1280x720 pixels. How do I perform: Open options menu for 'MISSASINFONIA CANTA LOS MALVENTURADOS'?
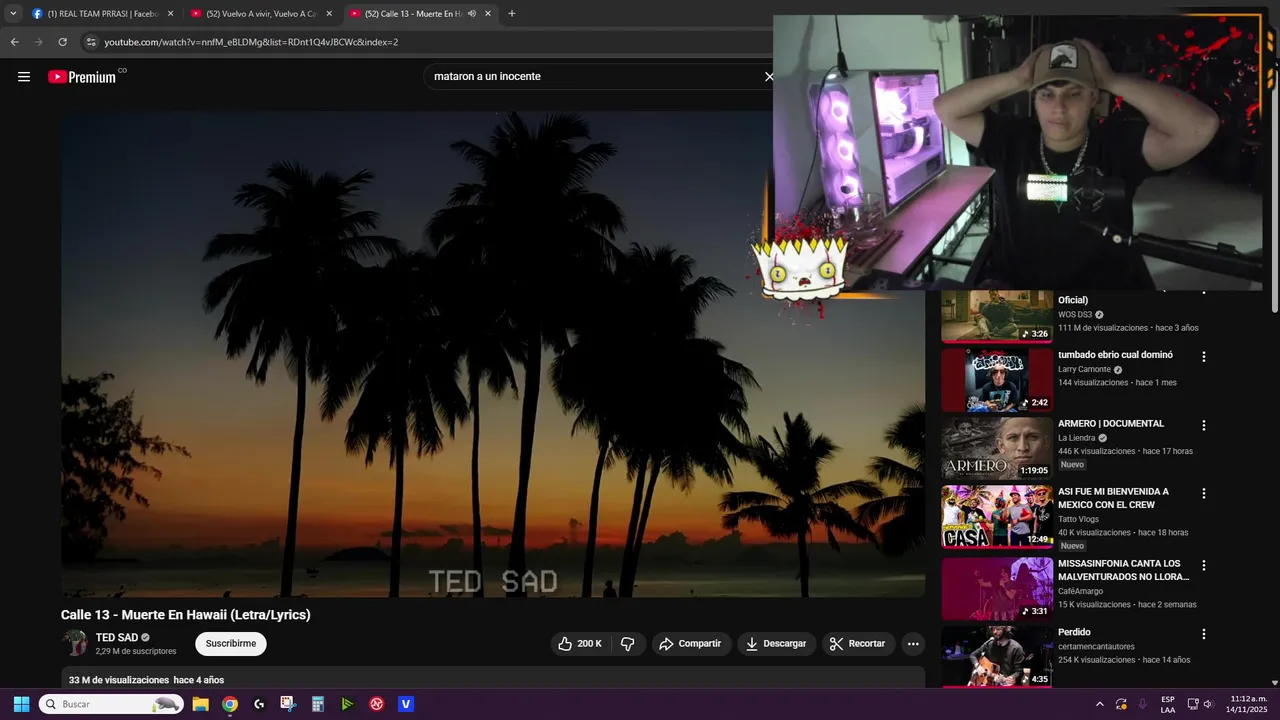[1204, 566]
